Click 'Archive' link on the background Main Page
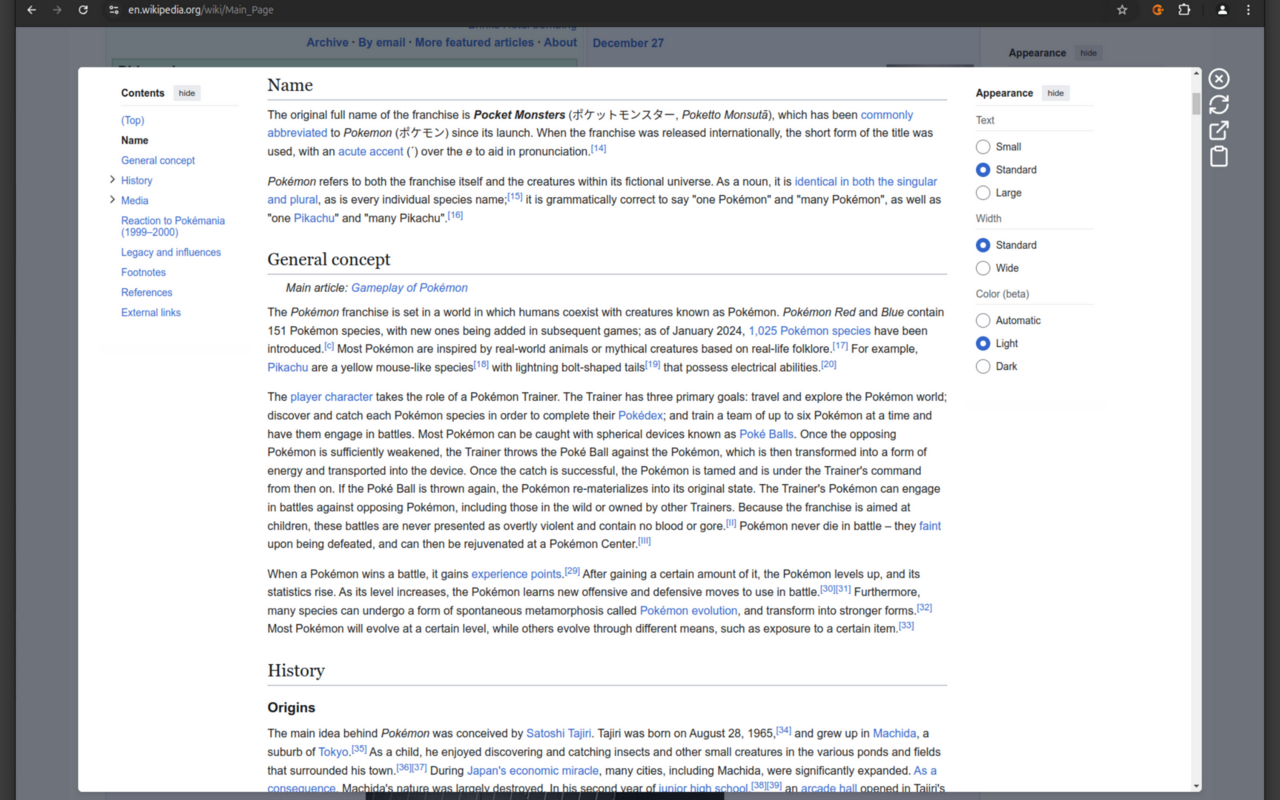The height and width of the screenshot is (800, 1280). [328, 43]
